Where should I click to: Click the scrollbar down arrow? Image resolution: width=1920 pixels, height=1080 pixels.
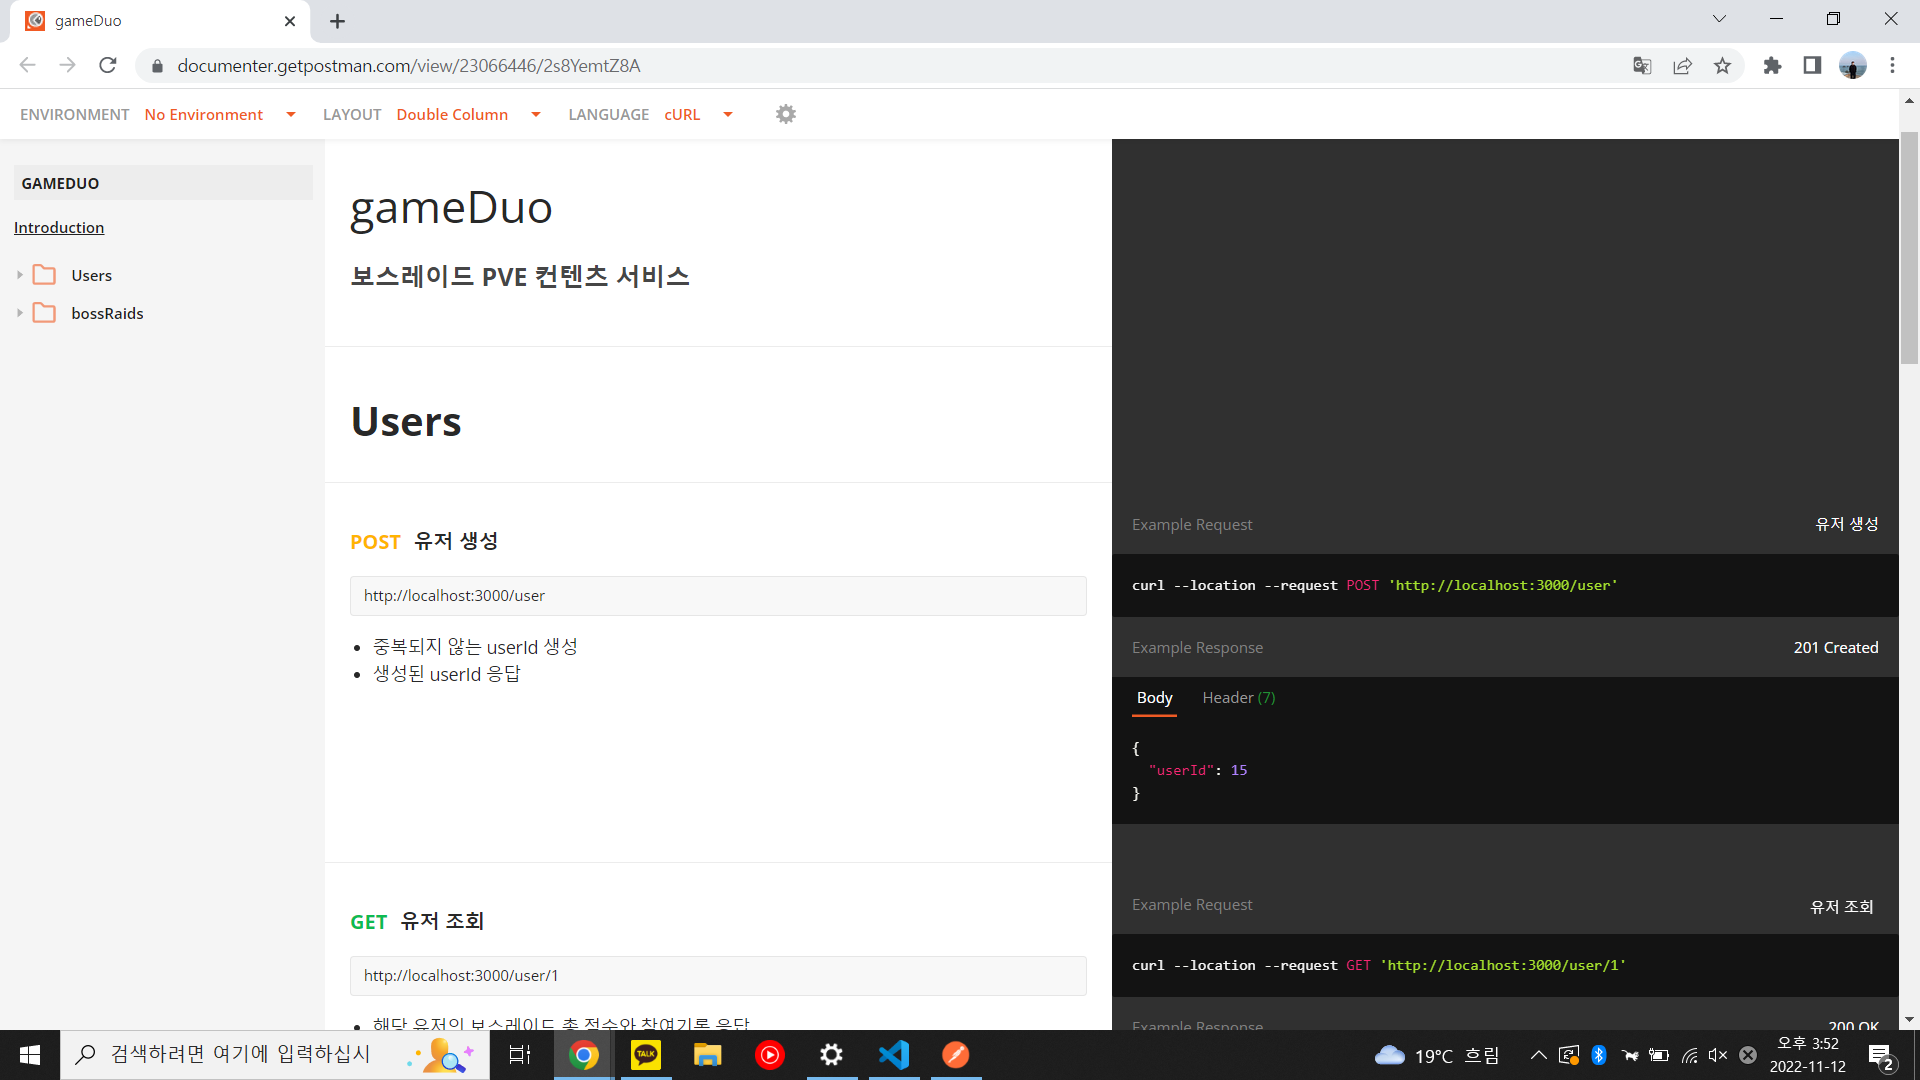coord(1909,1020)
